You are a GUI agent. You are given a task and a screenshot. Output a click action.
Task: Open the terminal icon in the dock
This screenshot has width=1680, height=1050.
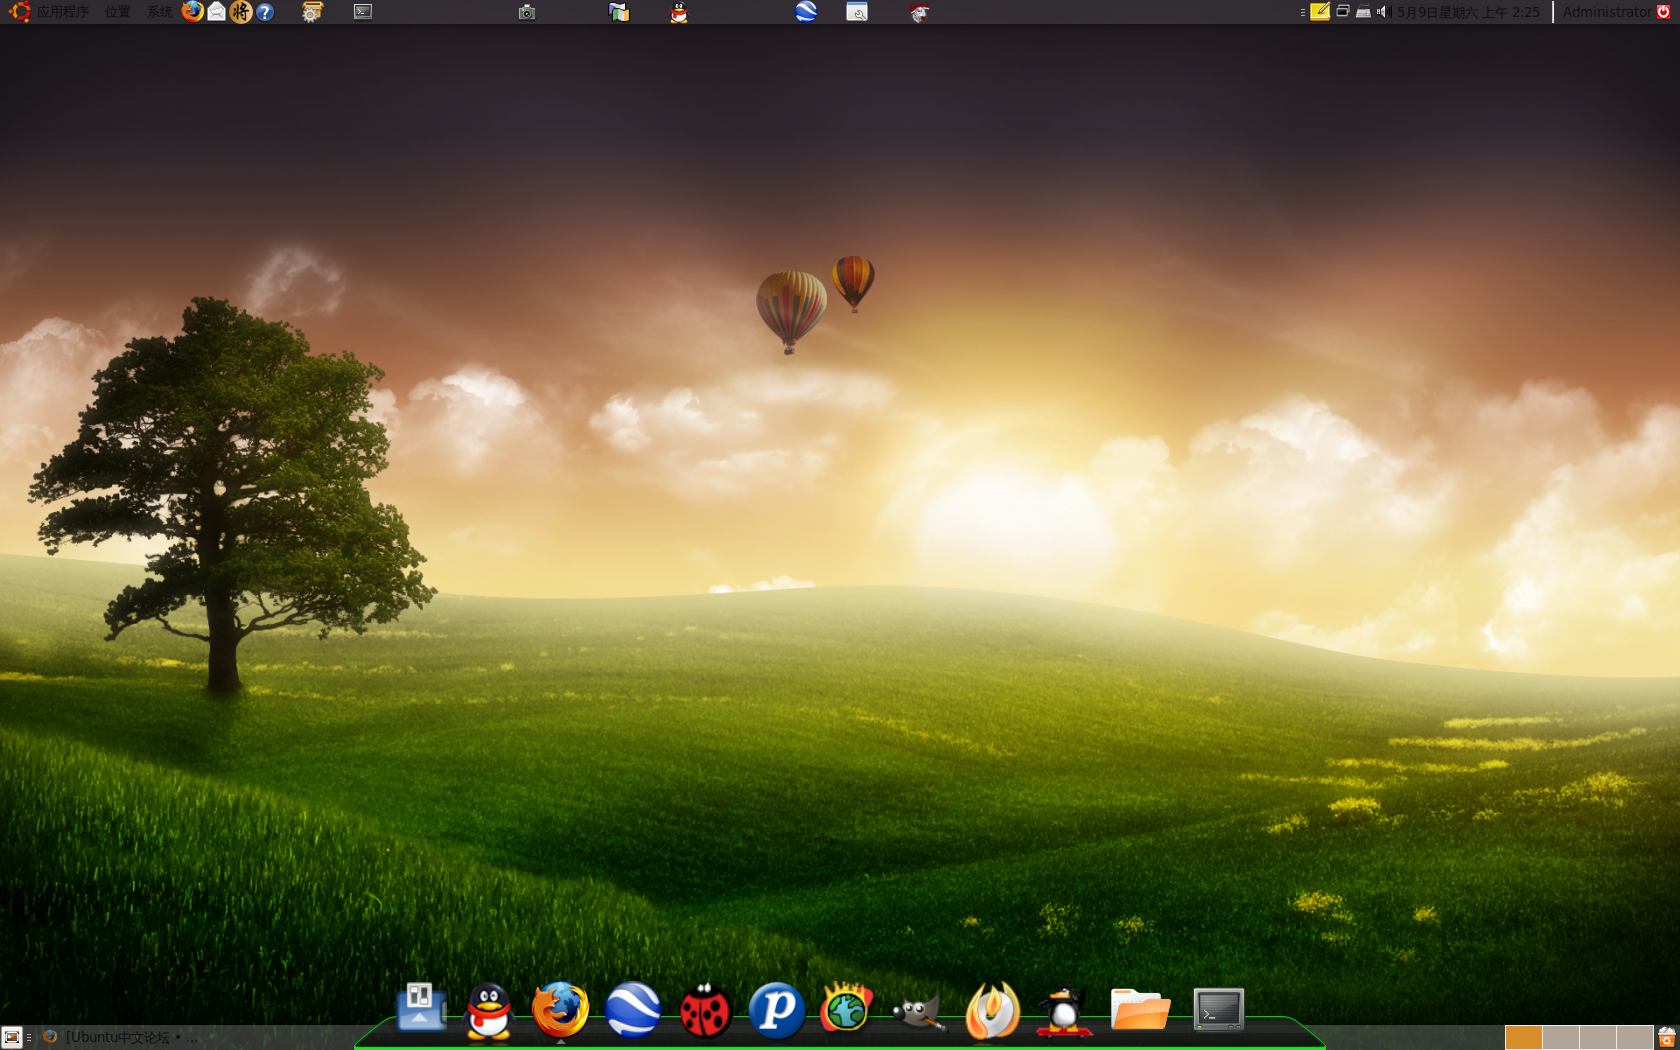pyautogui.click(x=1218, y=1010)
